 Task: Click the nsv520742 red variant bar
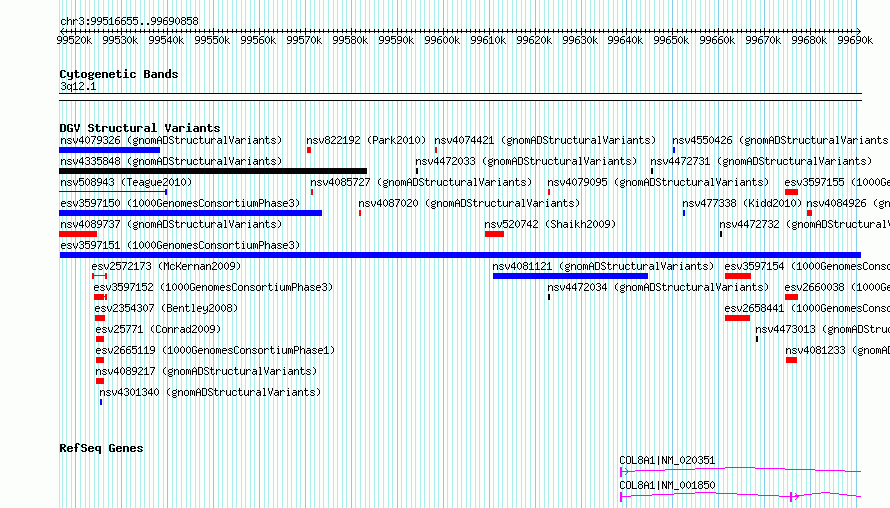(x=494, y=234)
